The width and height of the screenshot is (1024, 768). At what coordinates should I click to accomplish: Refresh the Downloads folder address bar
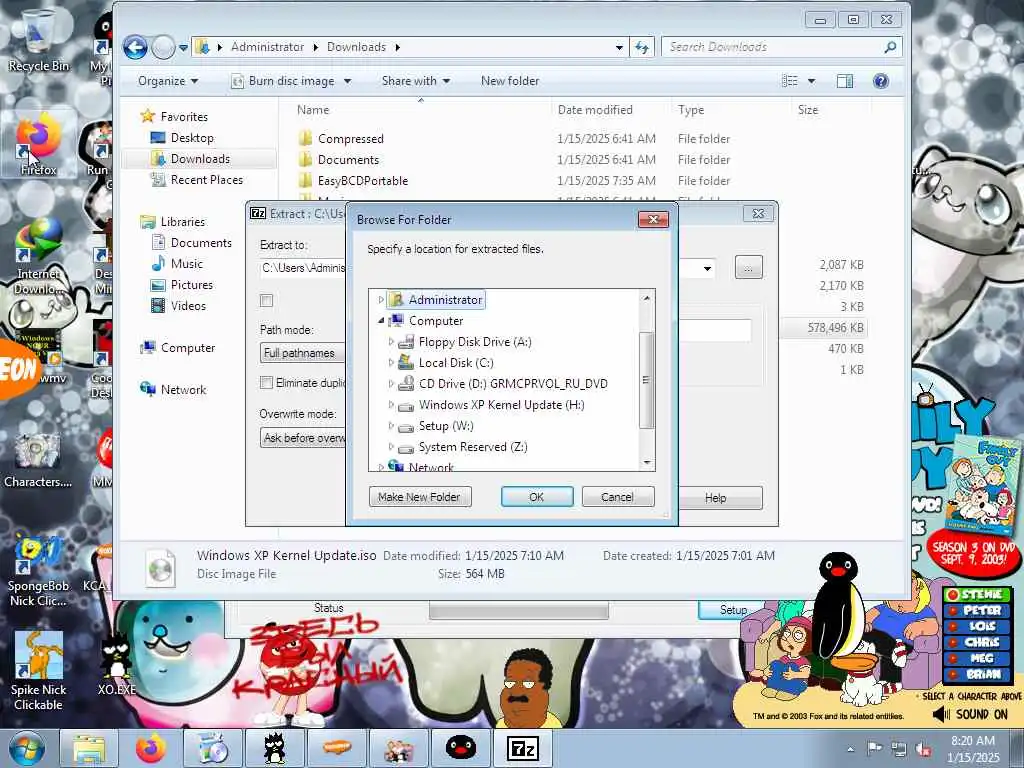[x=642, y=47]
